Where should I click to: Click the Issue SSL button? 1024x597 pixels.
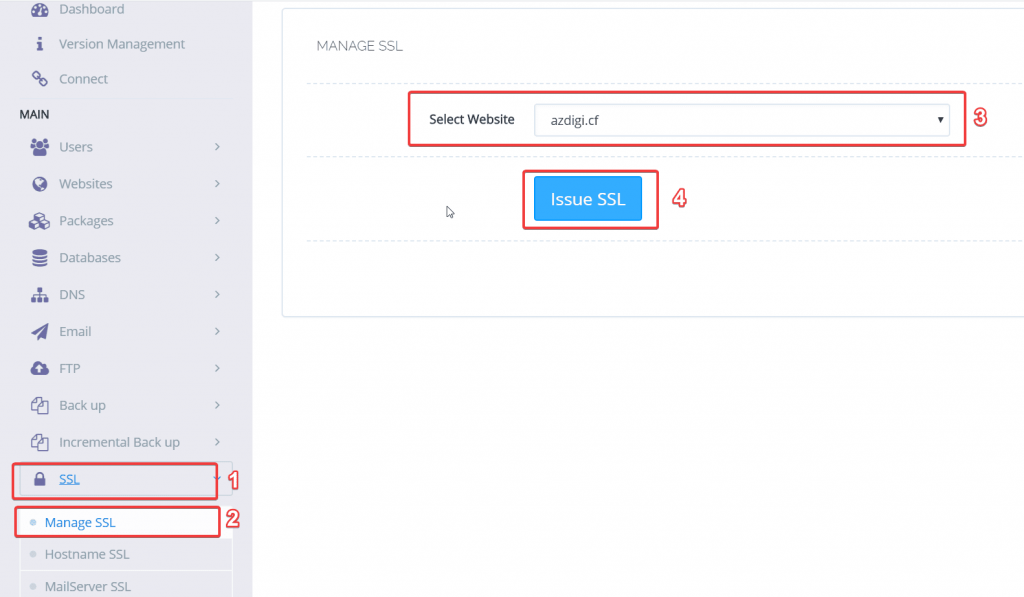click(590, 199)
